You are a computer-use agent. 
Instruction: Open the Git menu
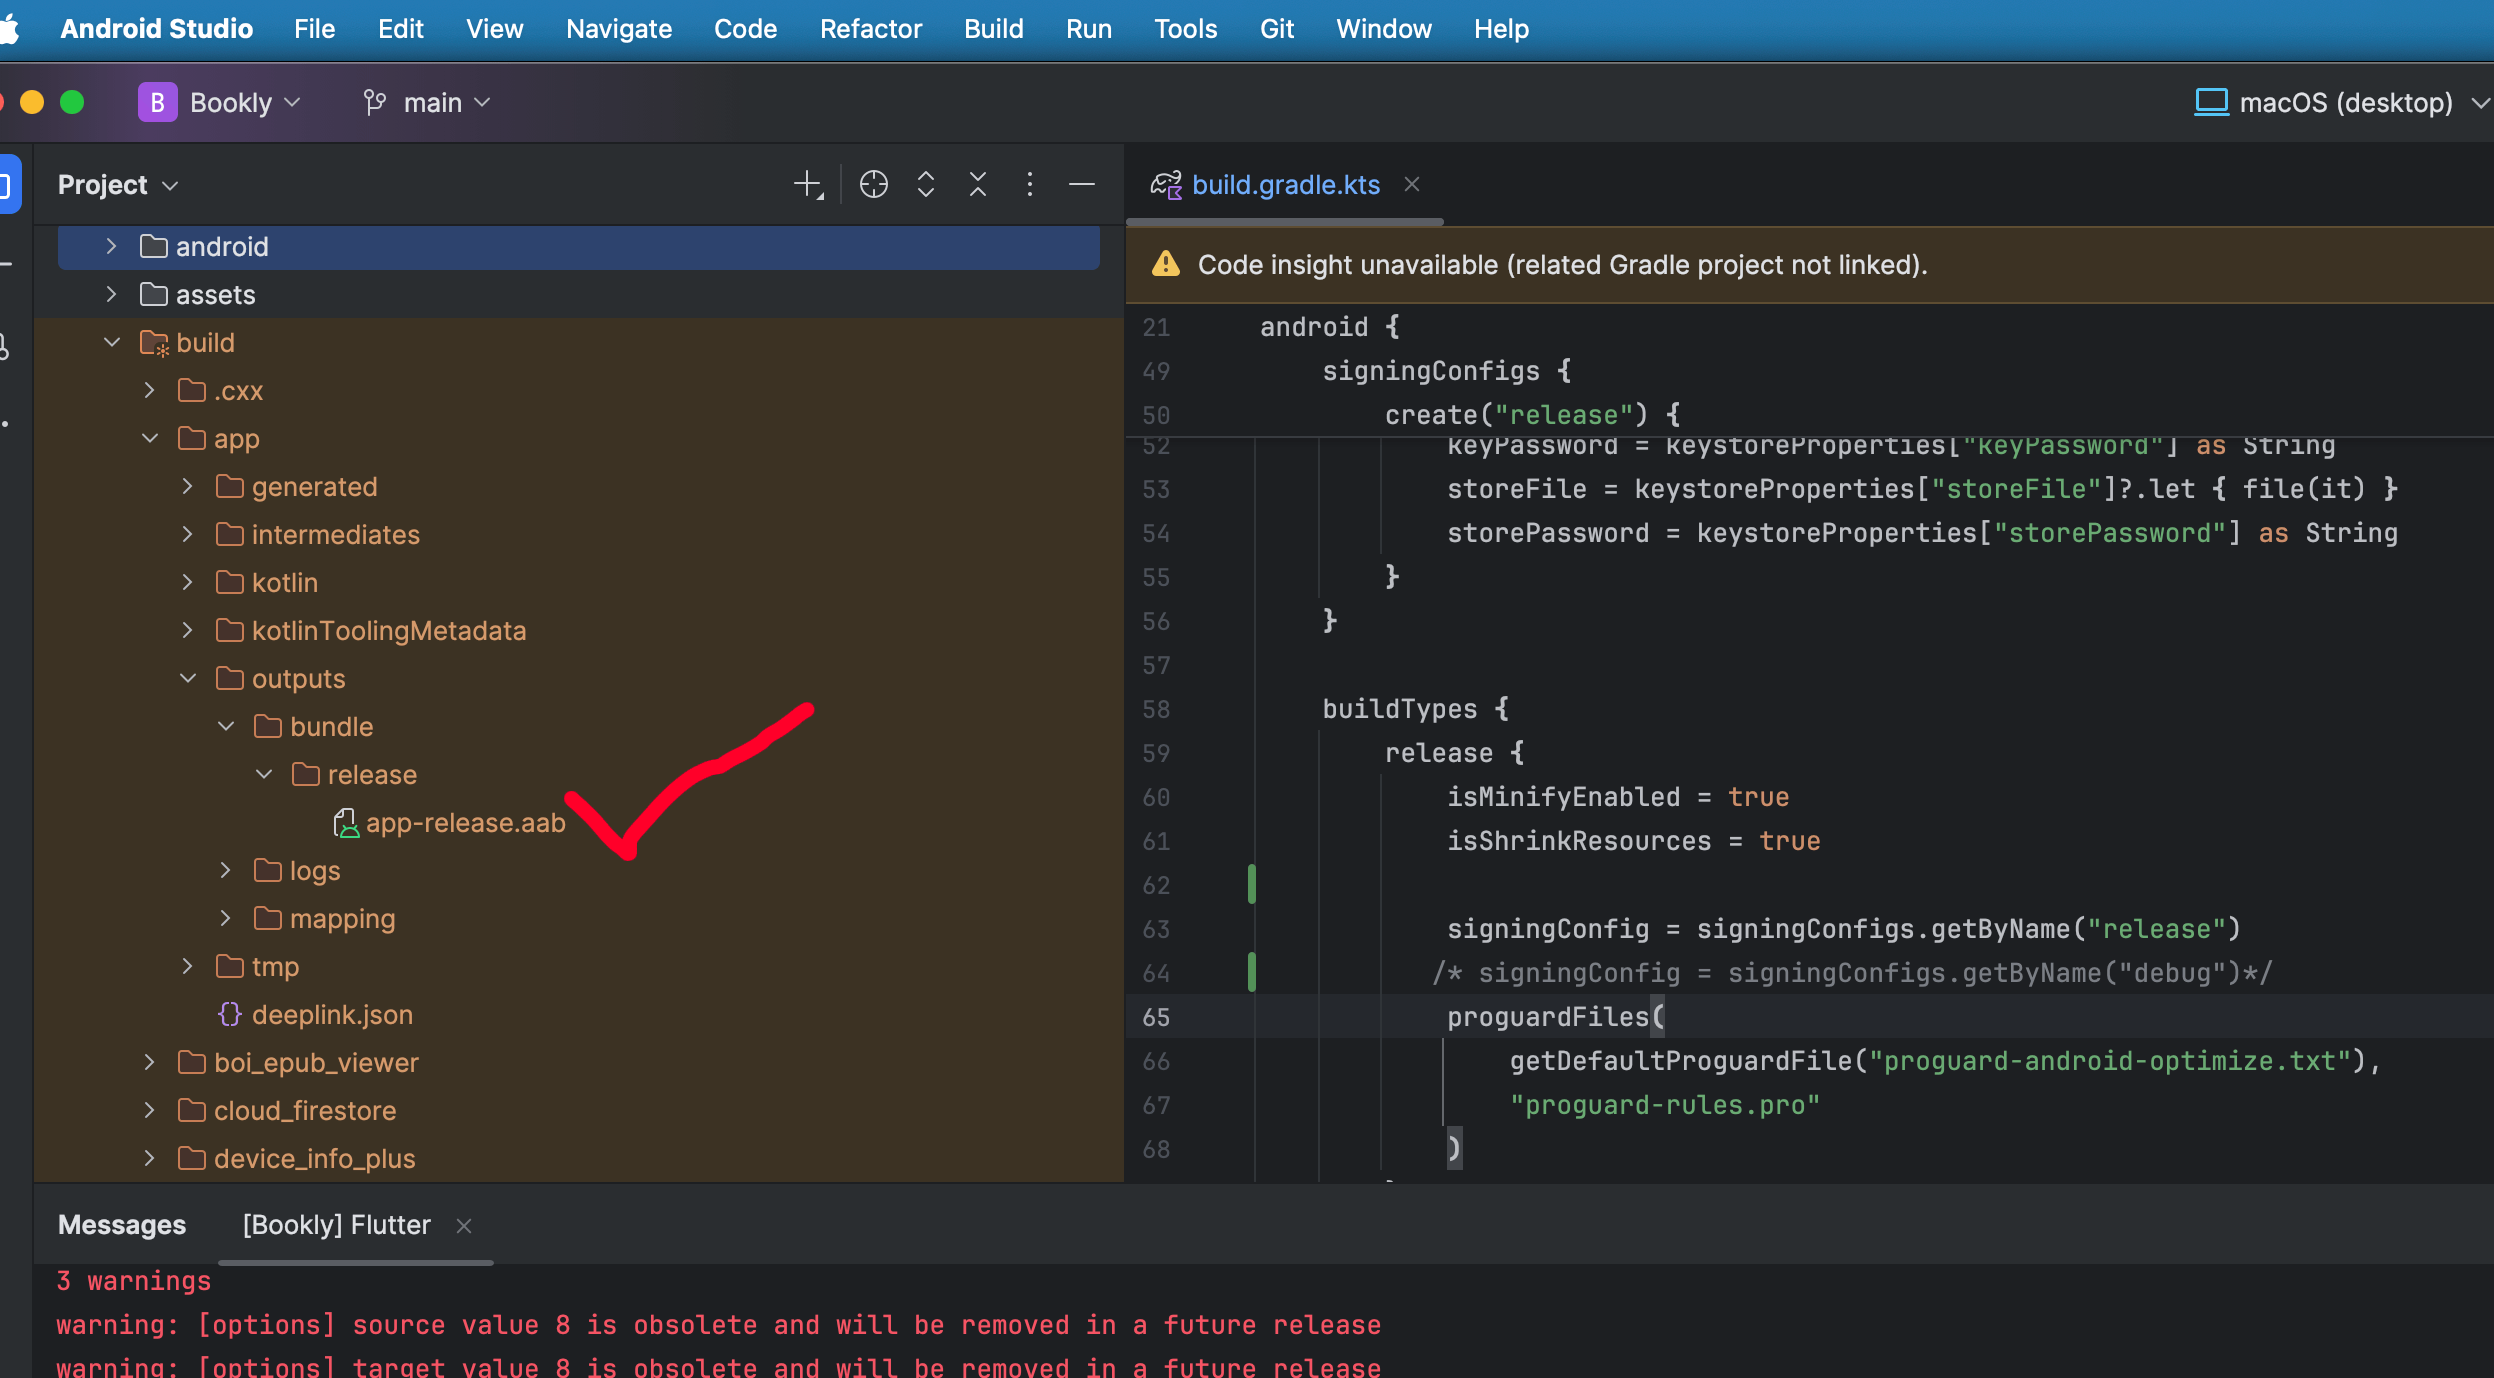coord(1277,29)
